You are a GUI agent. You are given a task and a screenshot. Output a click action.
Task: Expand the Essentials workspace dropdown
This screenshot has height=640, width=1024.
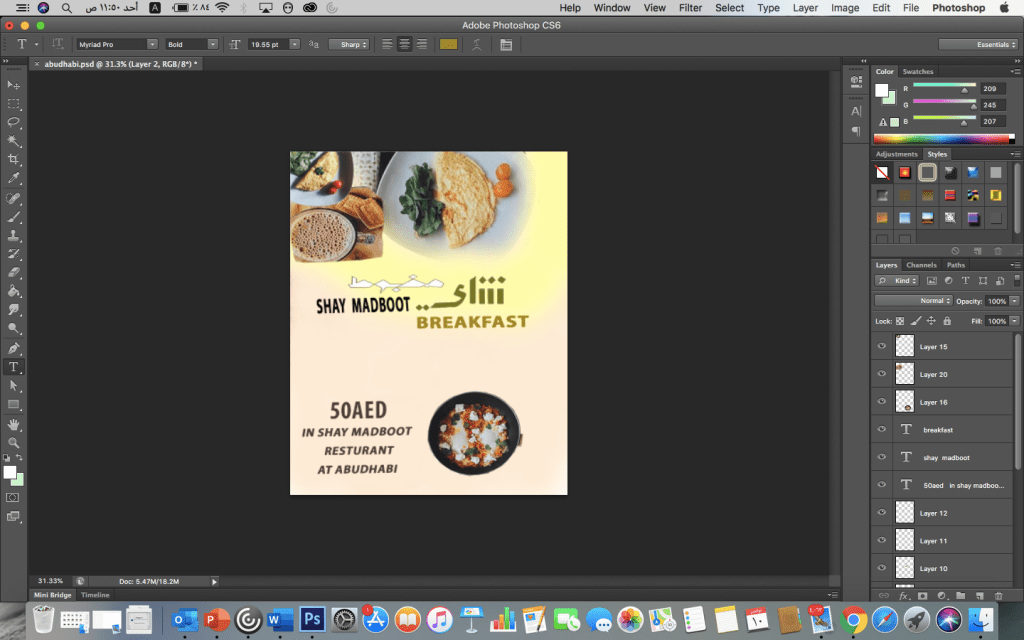click(978, 44)
